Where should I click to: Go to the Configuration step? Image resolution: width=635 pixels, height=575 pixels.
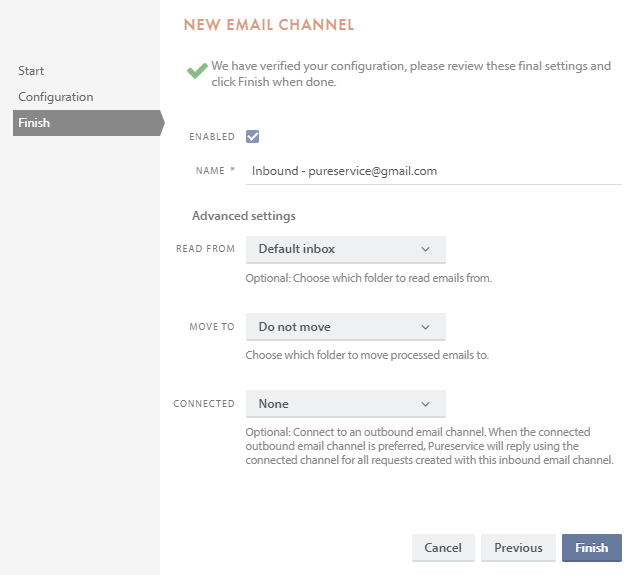coord(56,97)
